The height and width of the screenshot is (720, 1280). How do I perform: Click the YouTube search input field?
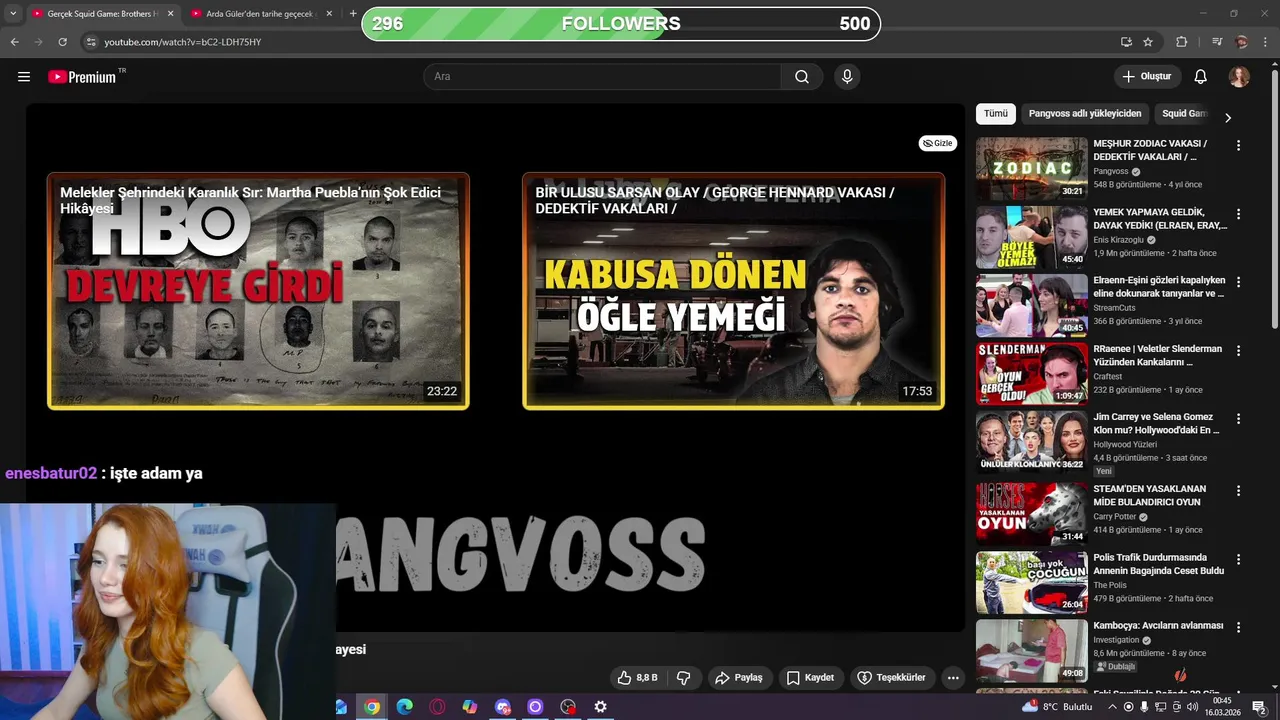coord(602,77)
